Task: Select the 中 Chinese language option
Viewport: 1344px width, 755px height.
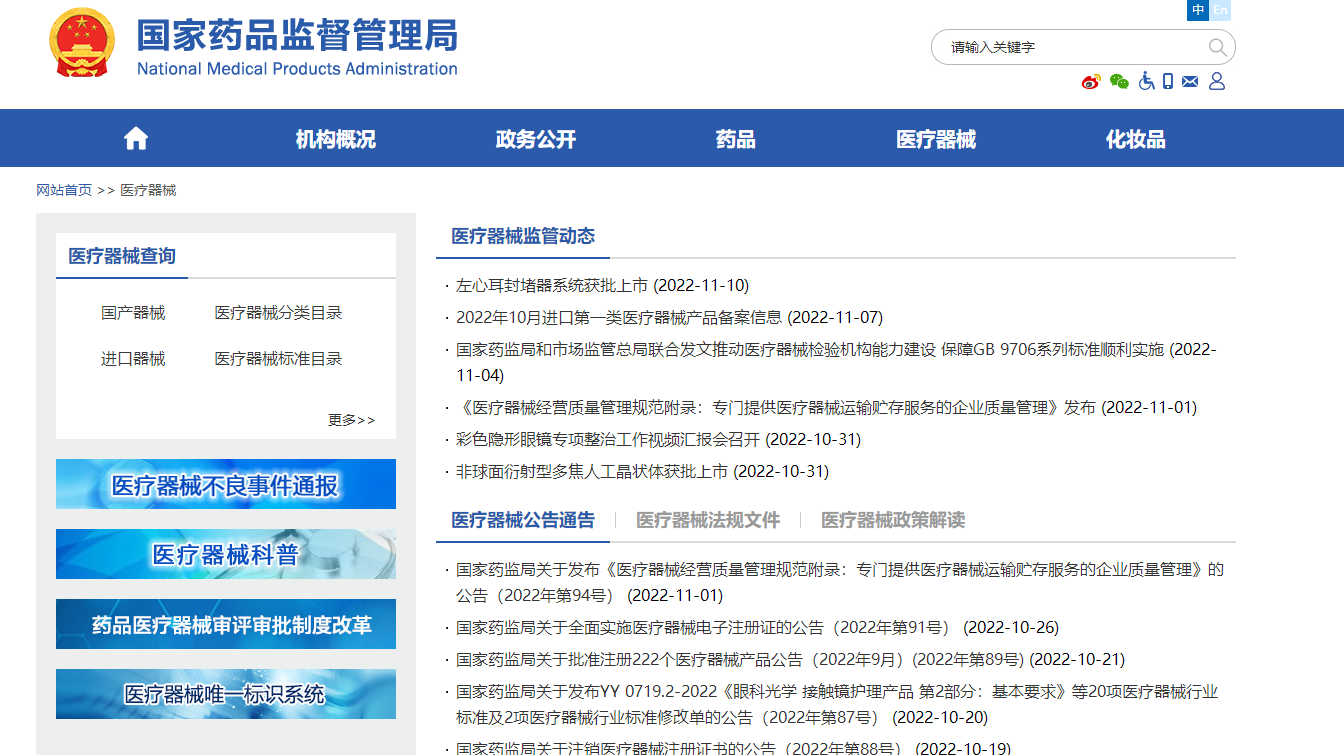Action: click(x=1198, y=10)
